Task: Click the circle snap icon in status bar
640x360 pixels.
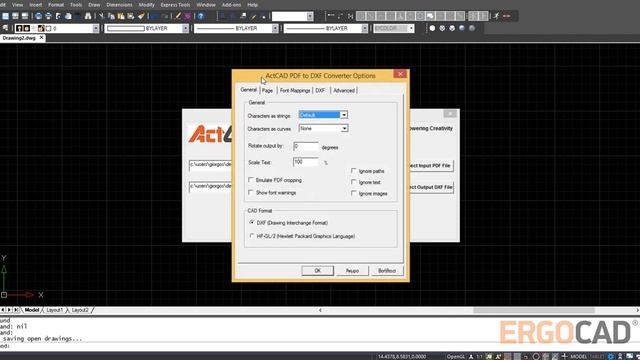Action: [x=536, y=356]
